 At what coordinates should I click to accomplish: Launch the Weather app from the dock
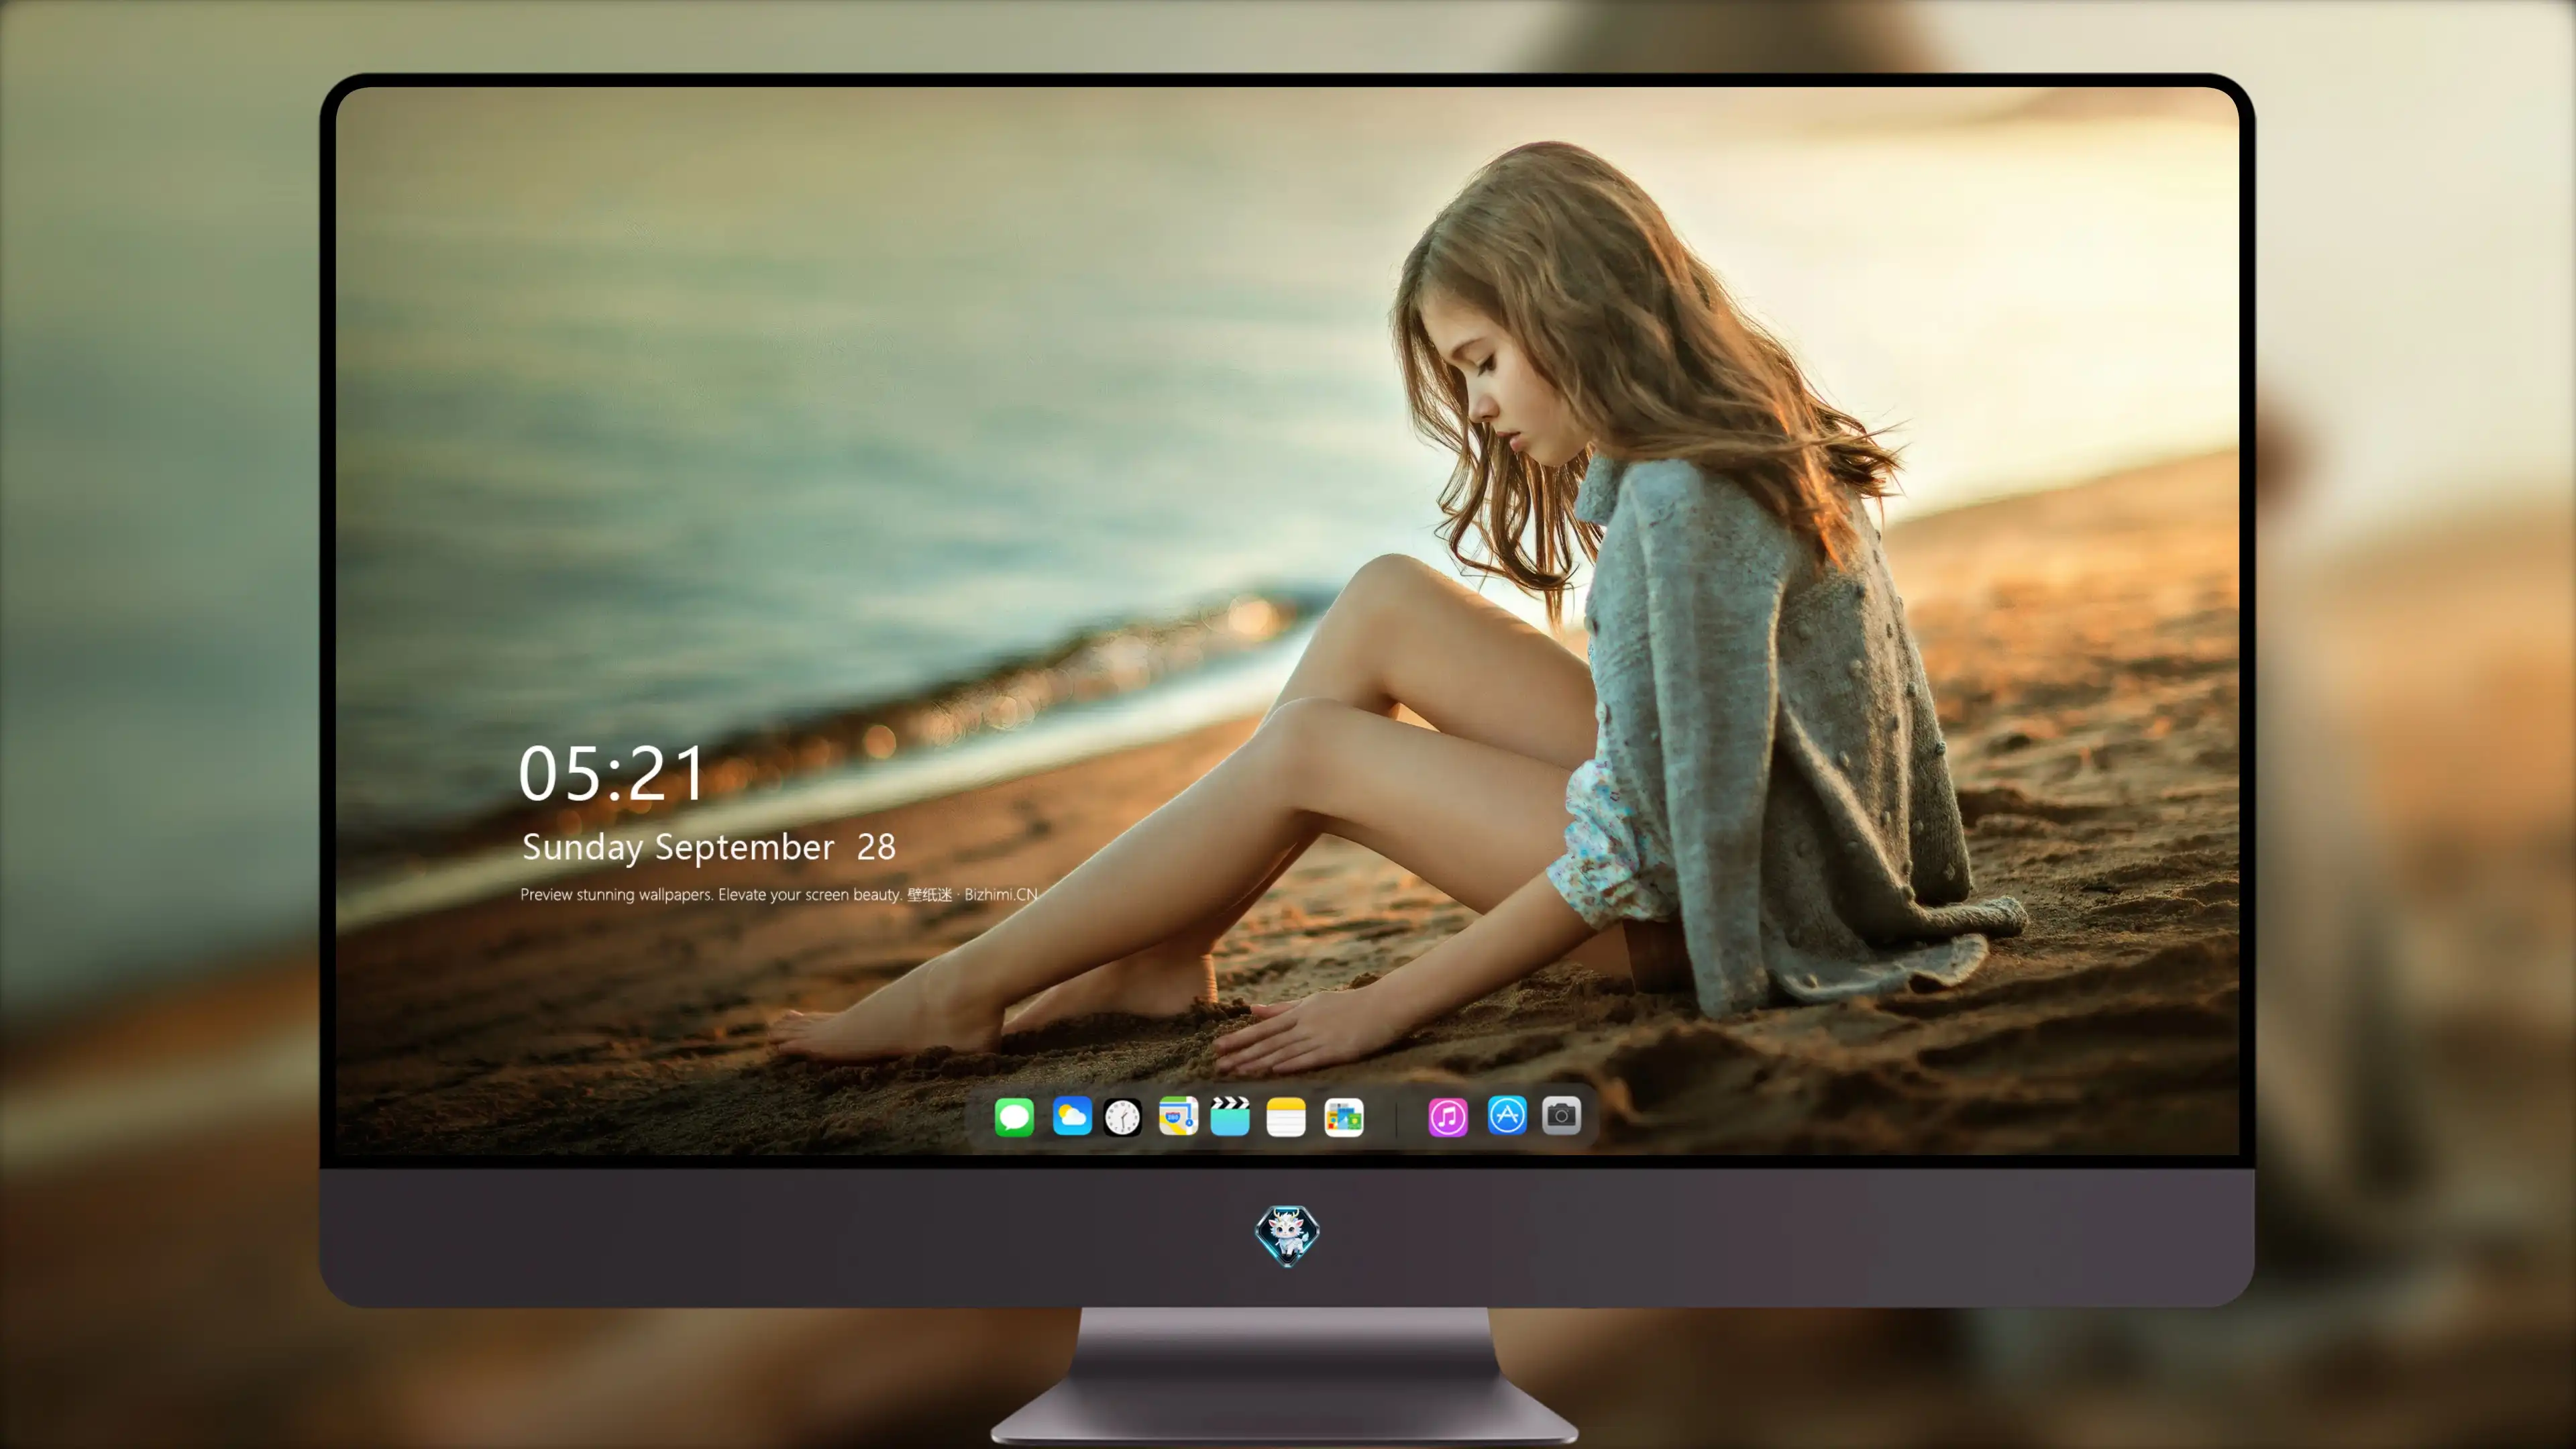pos(1072,1116)
